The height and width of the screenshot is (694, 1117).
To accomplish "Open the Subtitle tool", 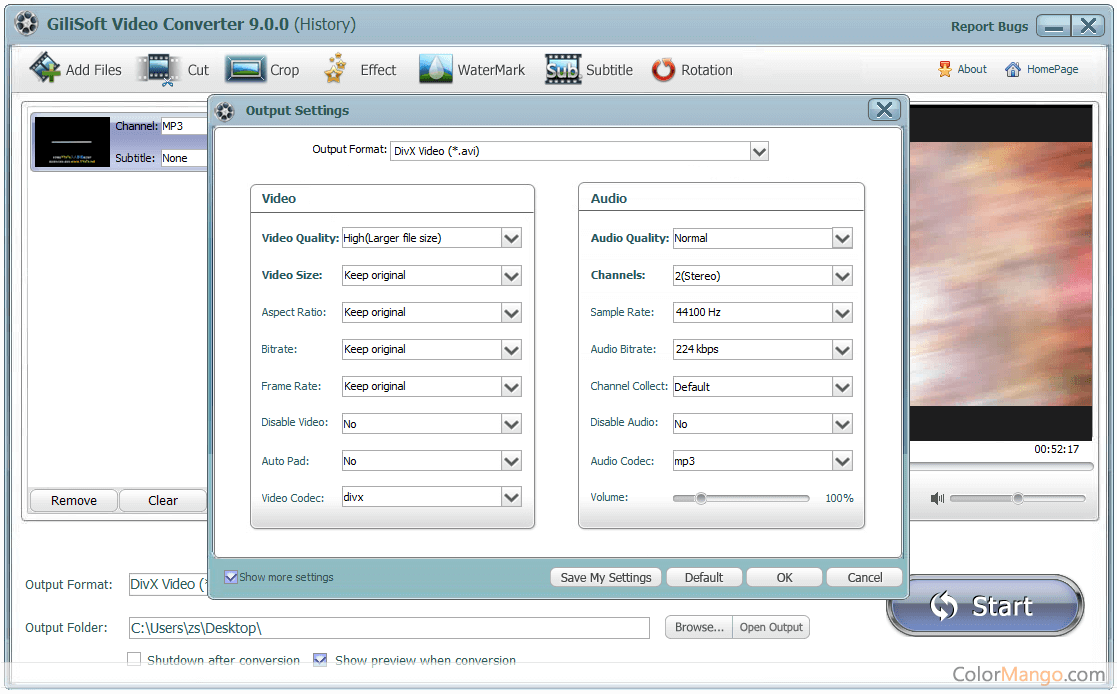I will [x=563, y=69].
